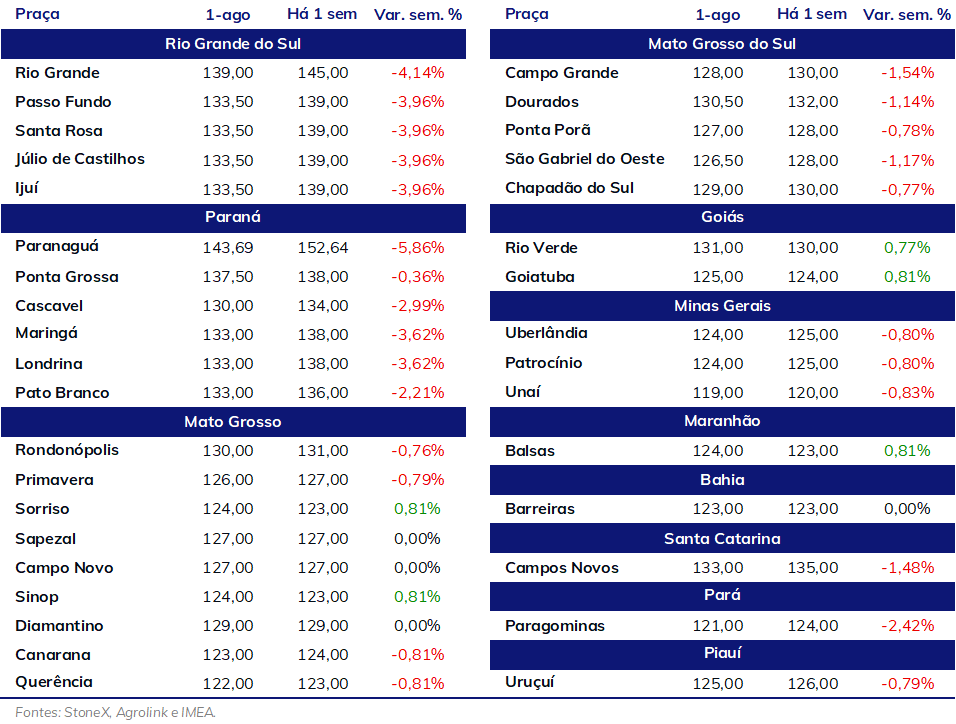The width and height of the screenshot is (956, 724).
Task: Click the -5,86% variation value
Action: [x=418, y=248]
